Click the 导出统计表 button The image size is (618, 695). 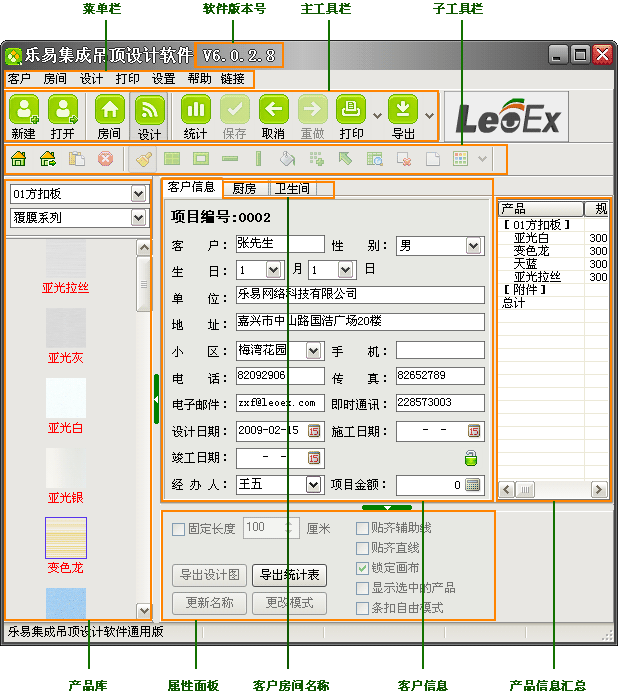click(x=289, y=575)
